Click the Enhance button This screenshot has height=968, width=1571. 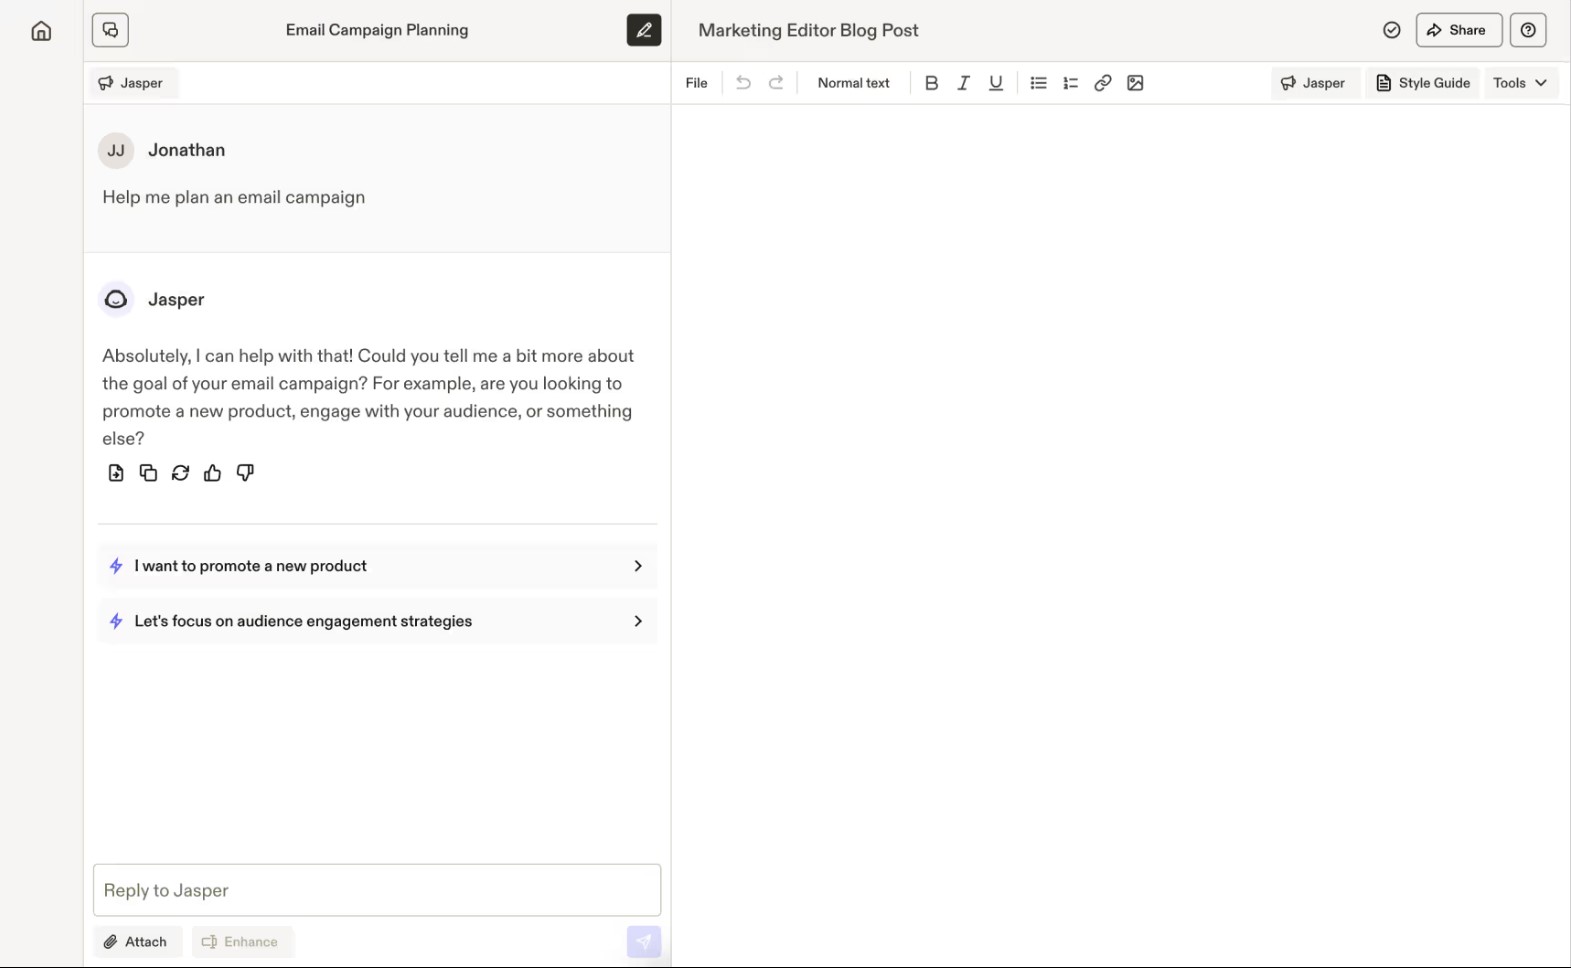tap(242, 942)
